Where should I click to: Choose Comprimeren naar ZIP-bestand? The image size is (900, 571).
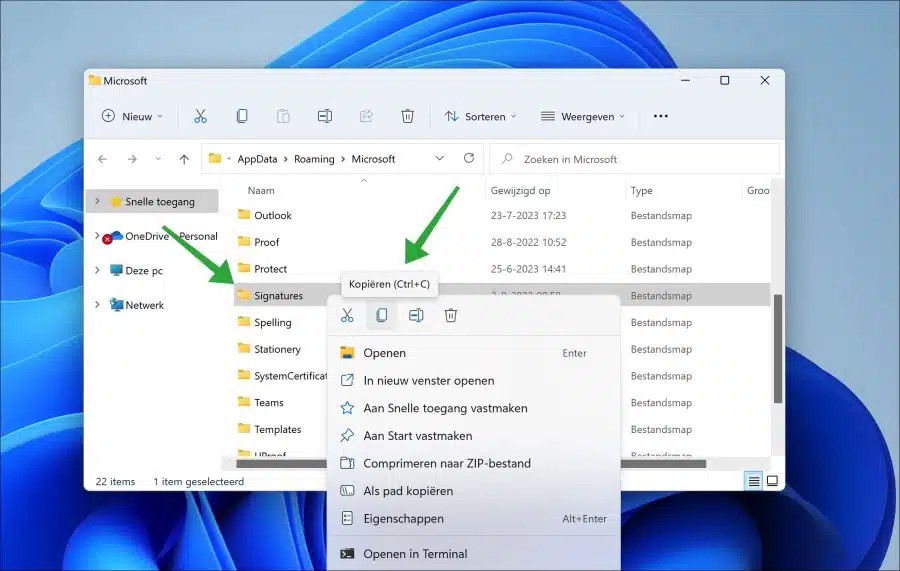pyautogui.click(x=474, y=463)
